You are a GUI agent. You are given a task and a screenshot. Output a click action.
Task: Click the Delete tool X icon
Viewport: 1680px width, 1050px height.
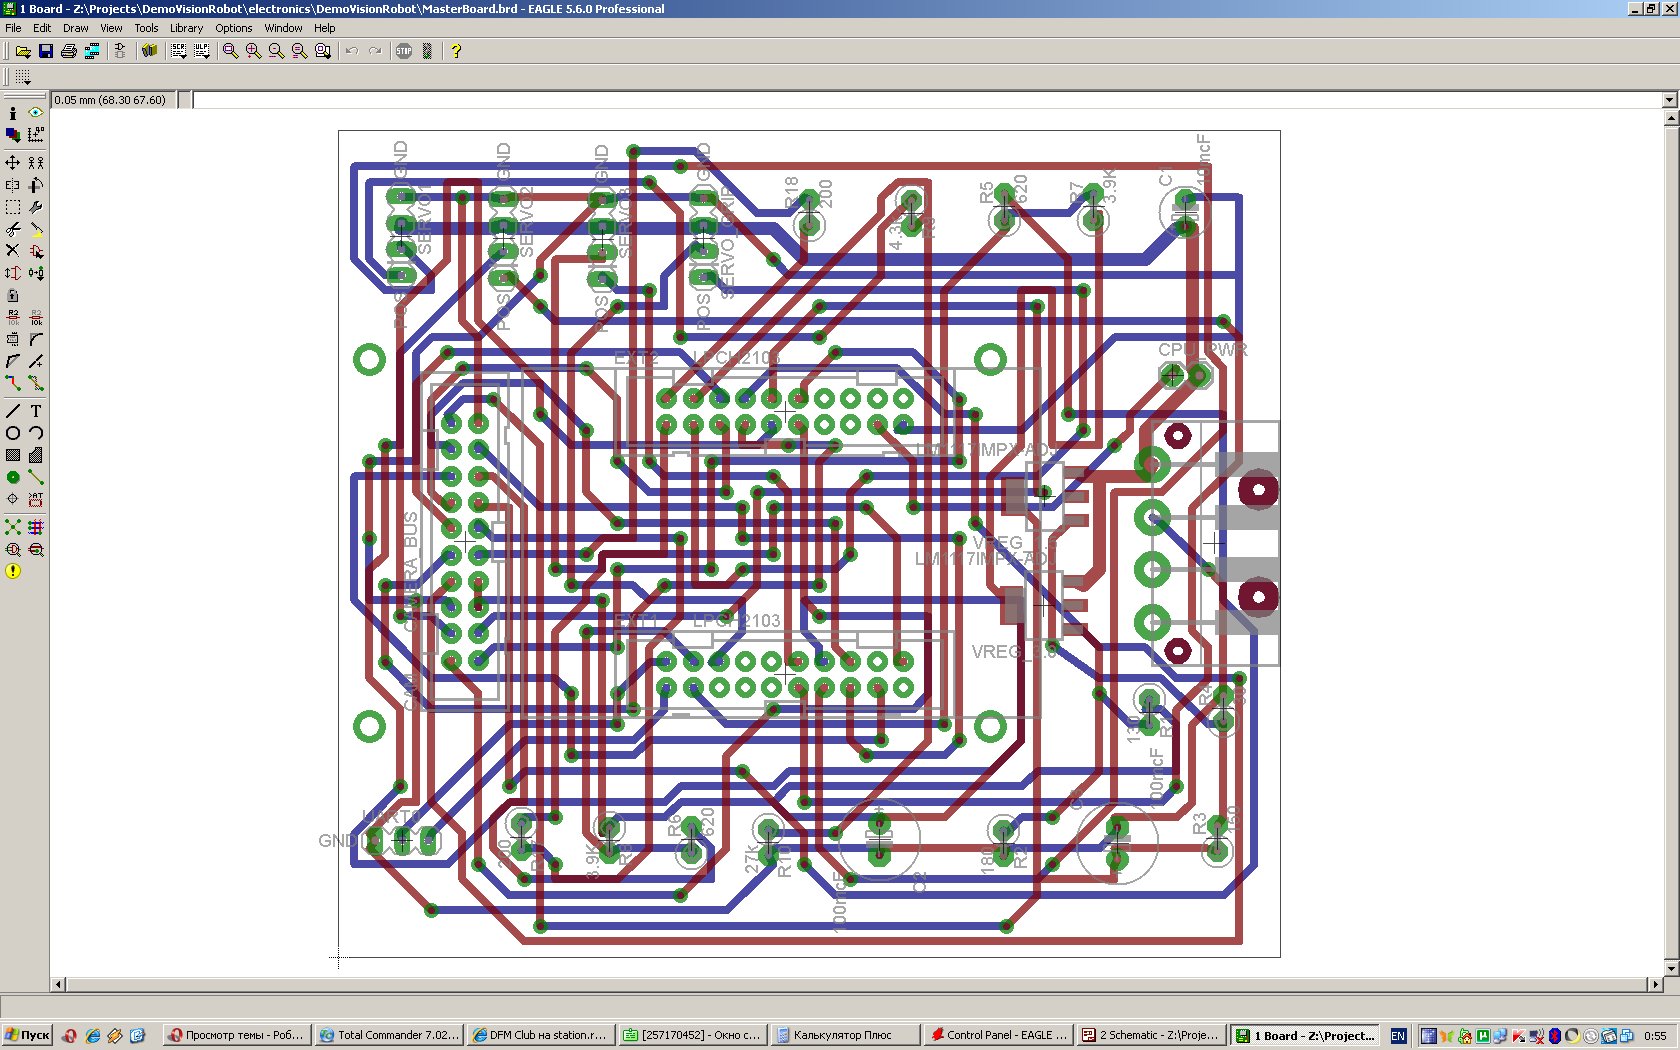point(13,250)
